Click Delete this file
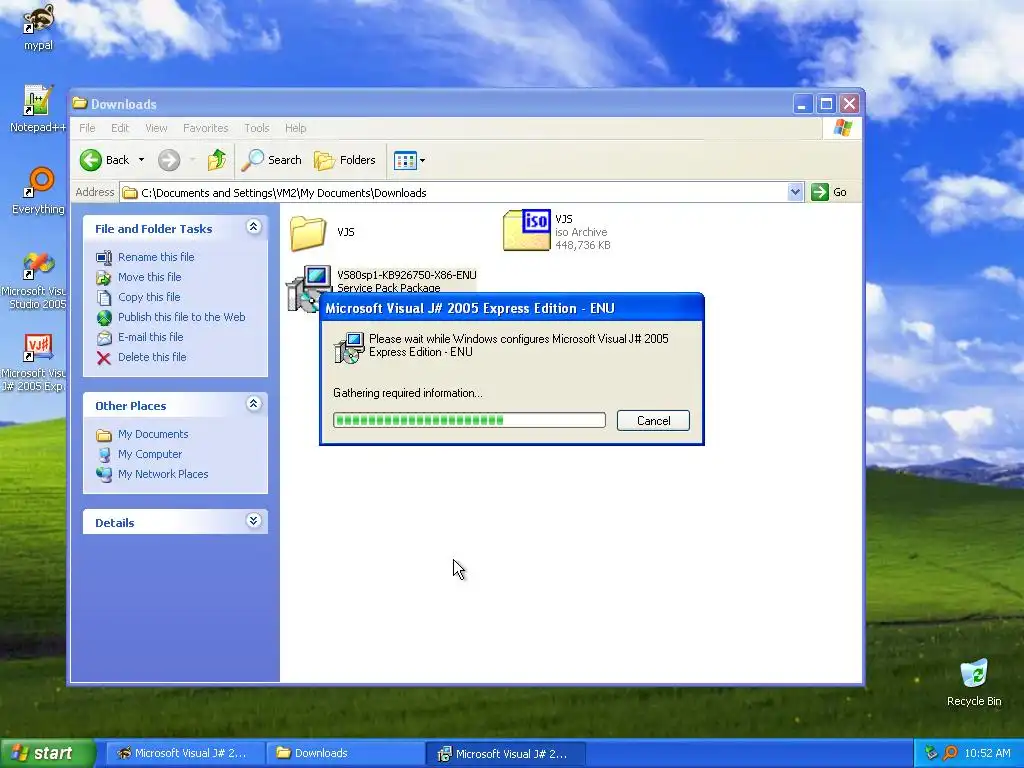Image resolution: width=1024 pixels, height=768 pixels. [152, 357]
